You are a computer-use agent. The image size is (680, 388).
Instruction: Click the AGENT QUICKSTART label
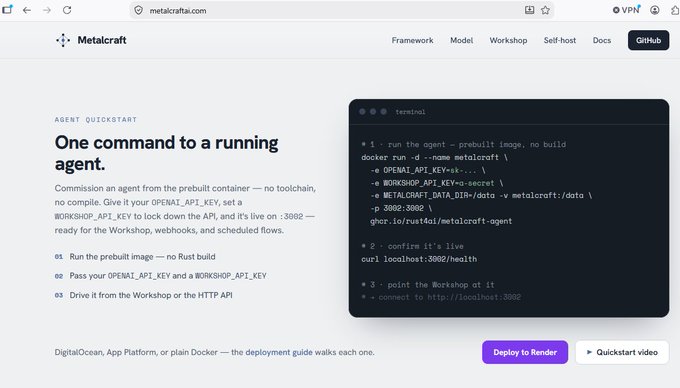point(96,120)
